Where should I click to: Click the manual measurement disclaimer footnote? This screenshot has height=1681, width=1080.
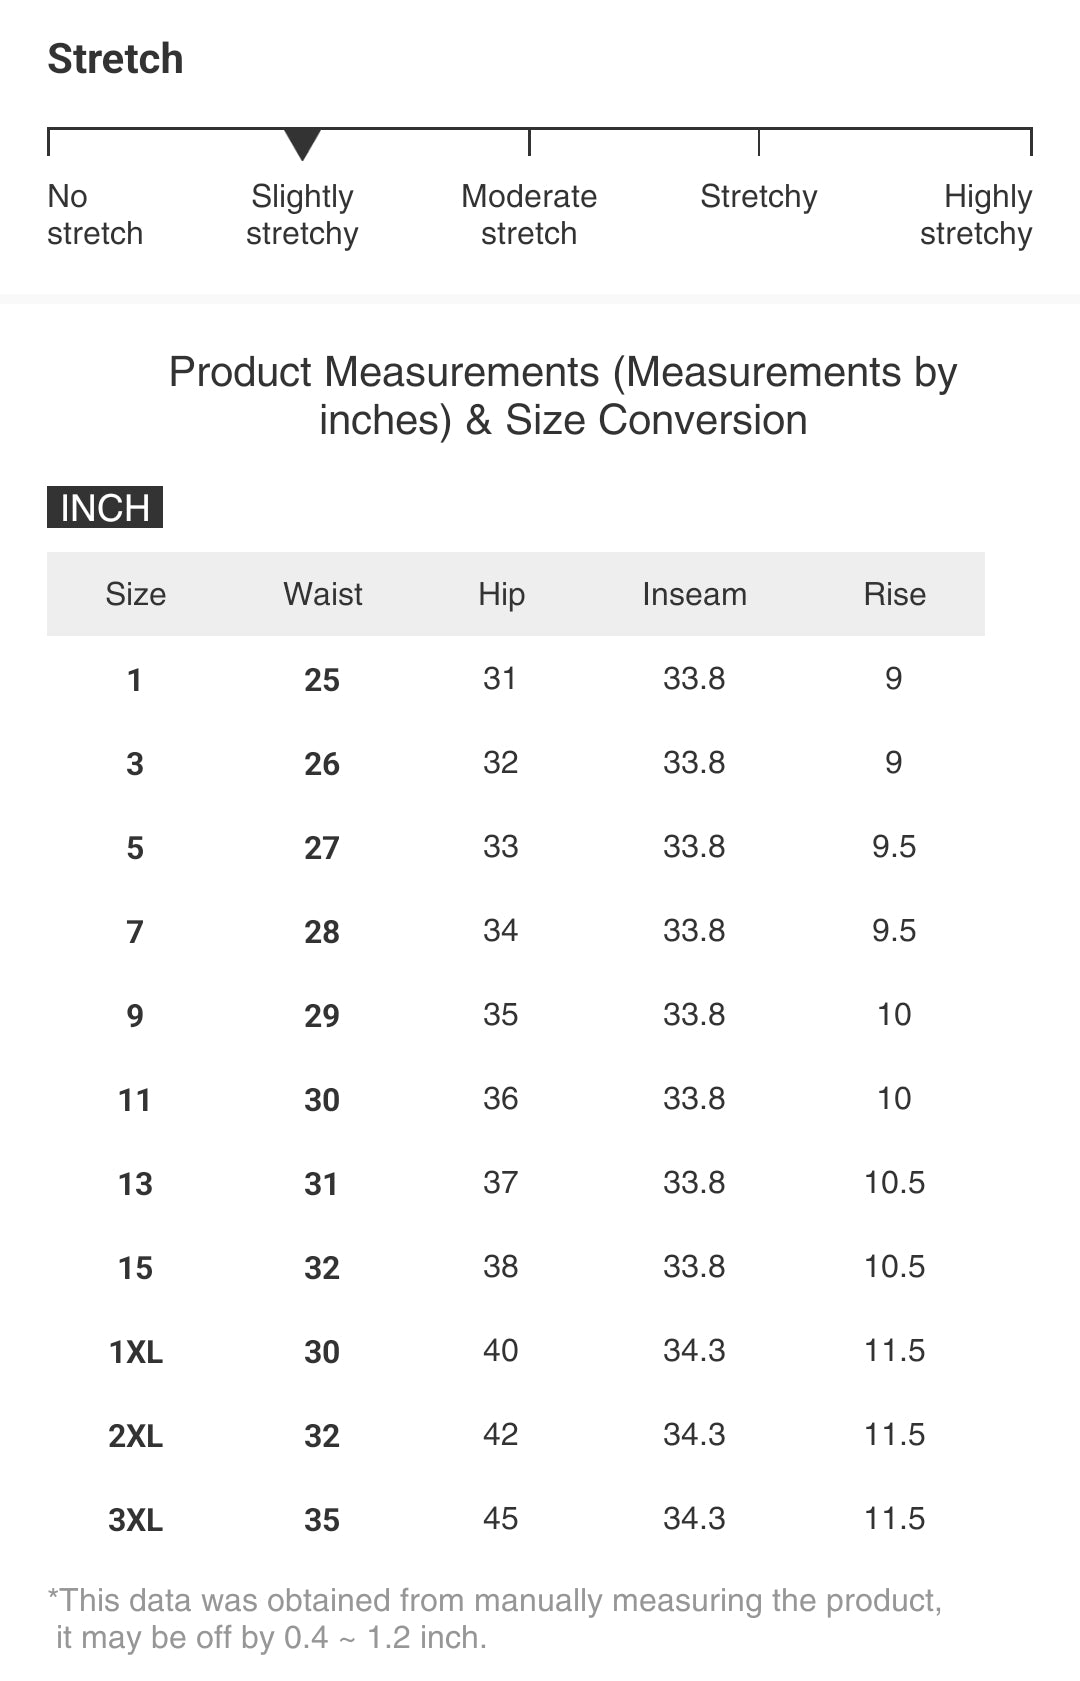click(x=495, y=1618)
